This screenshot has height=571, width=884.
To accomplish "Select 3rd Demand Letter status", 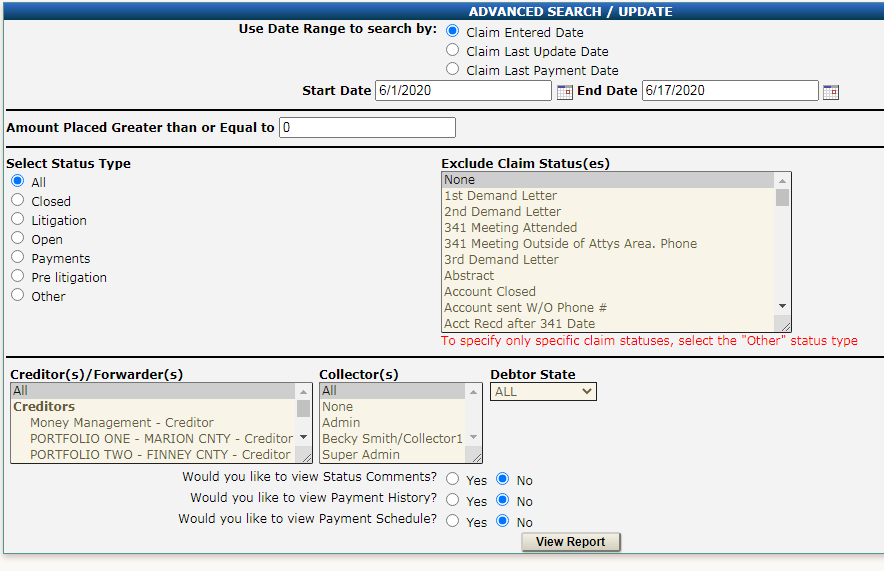I will [608, 259].
